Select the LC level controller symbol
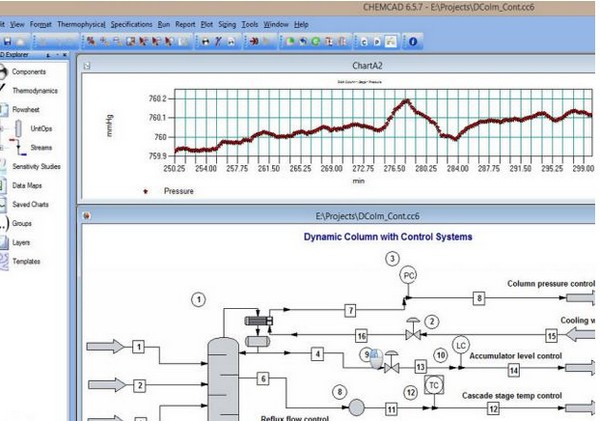 click(x=461, y=345)
